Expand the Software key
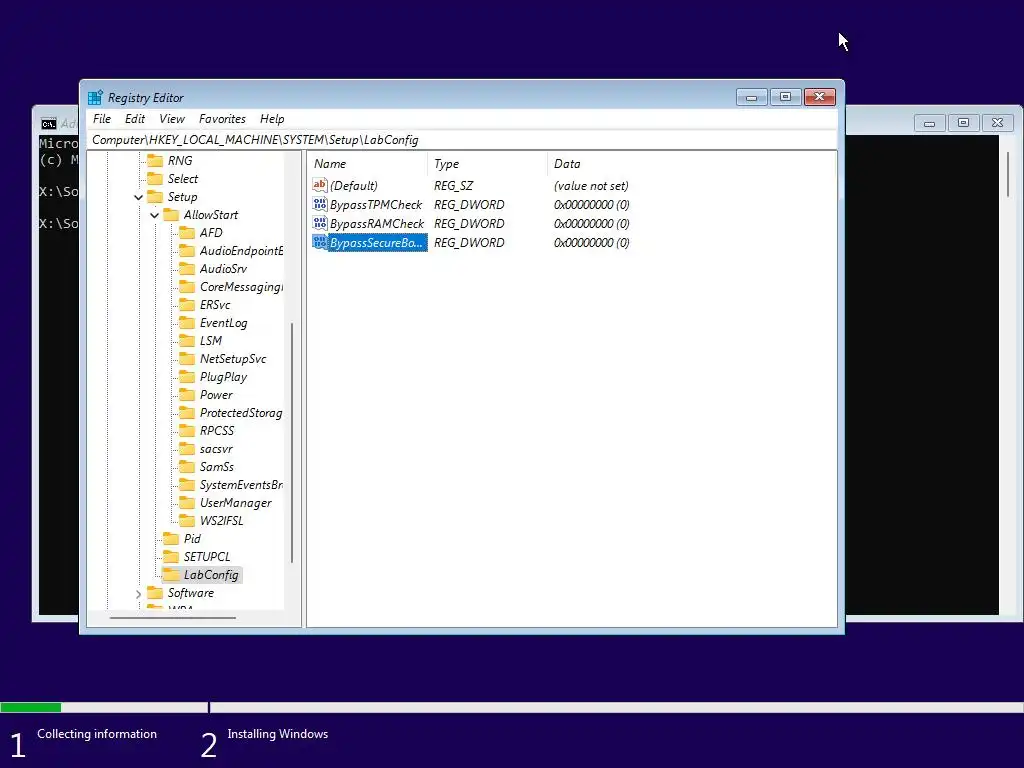 pos(138,594)
